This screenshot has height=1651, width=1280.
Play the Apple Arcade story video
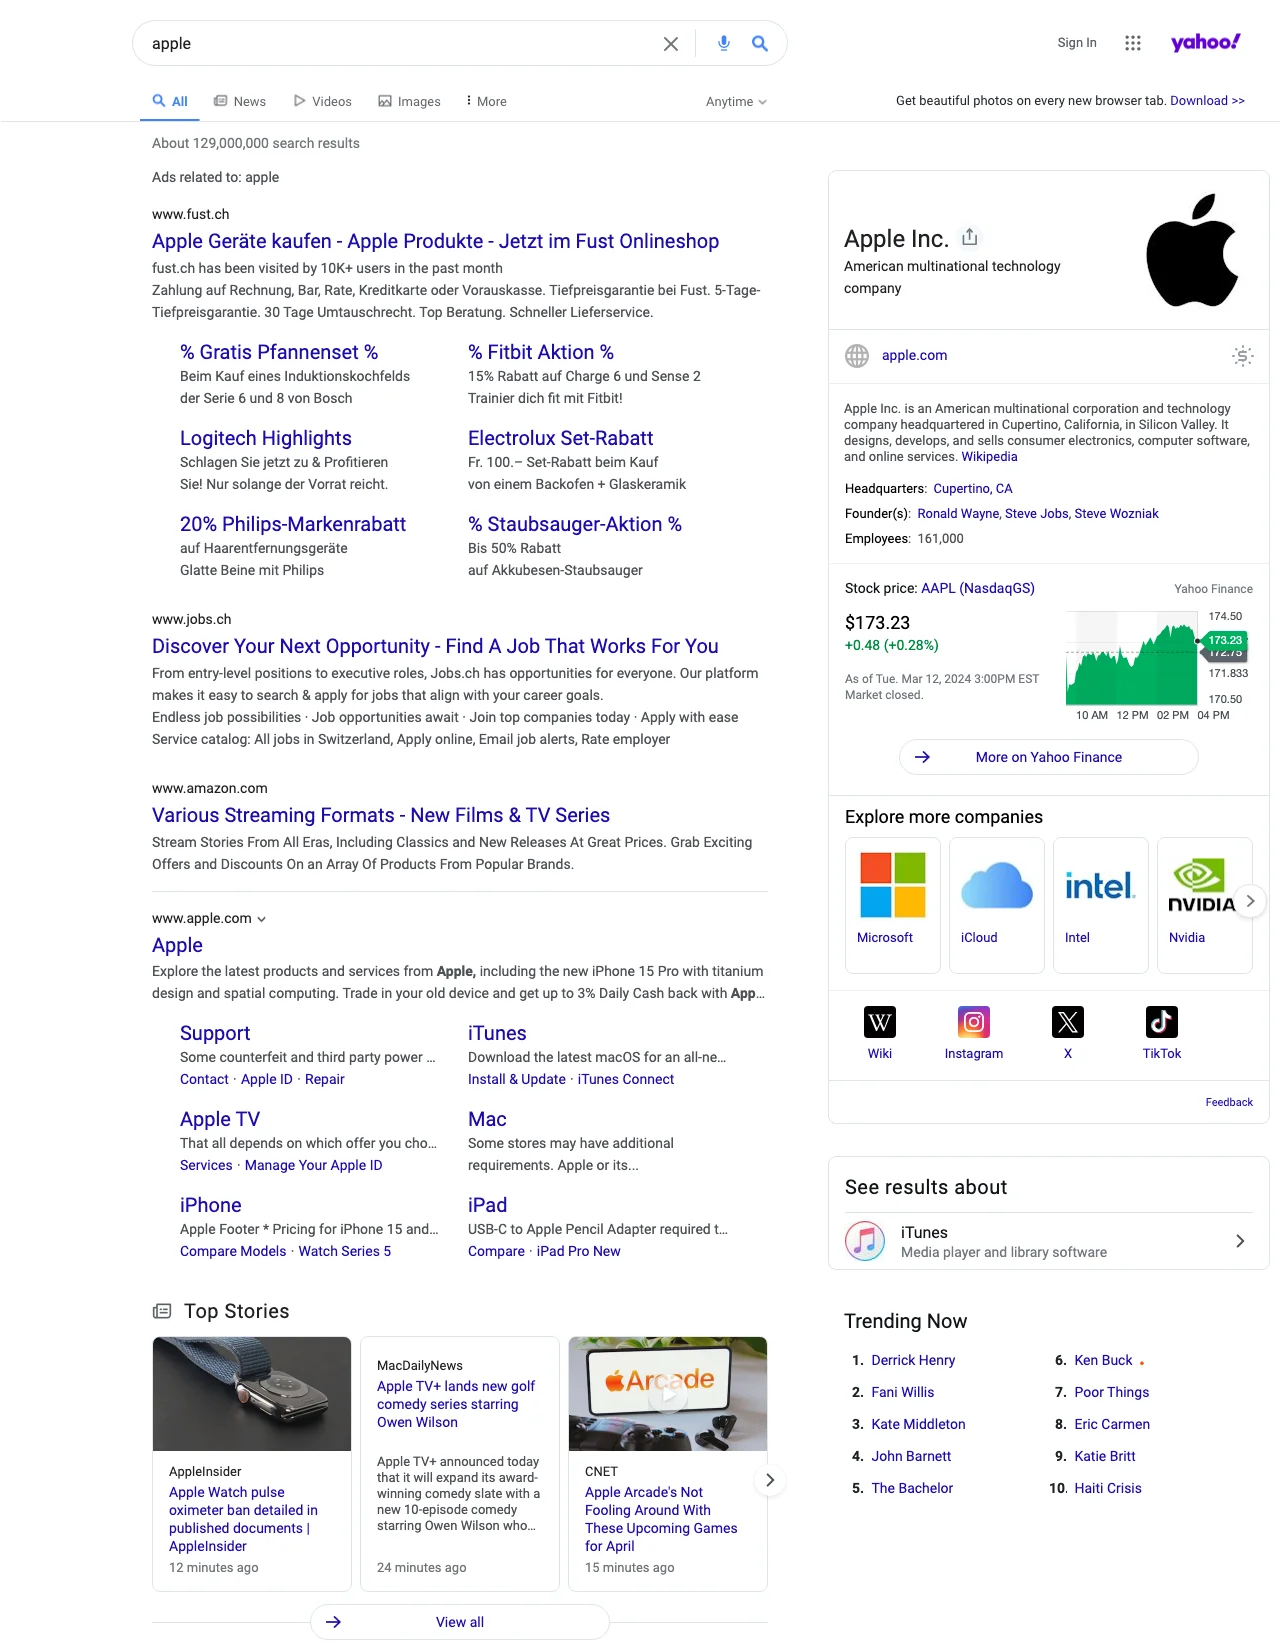pyautogui.click(x=668, y=1394)
